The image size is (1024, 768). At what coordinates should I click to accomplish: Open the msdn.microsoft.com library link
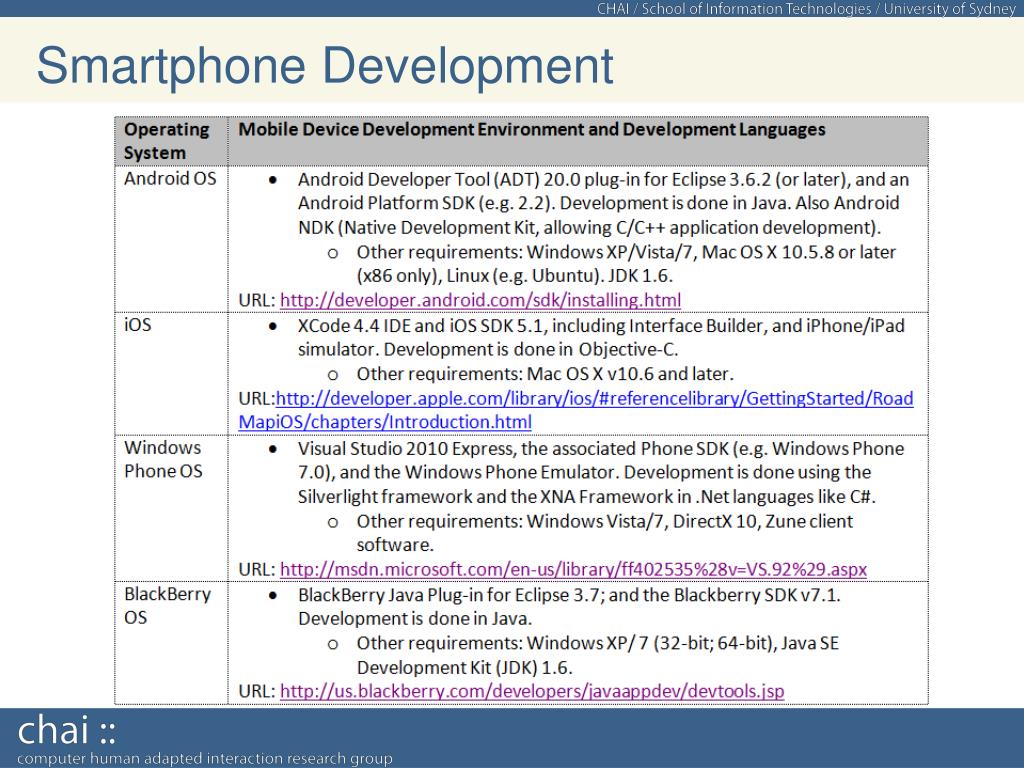coord(573,569)
